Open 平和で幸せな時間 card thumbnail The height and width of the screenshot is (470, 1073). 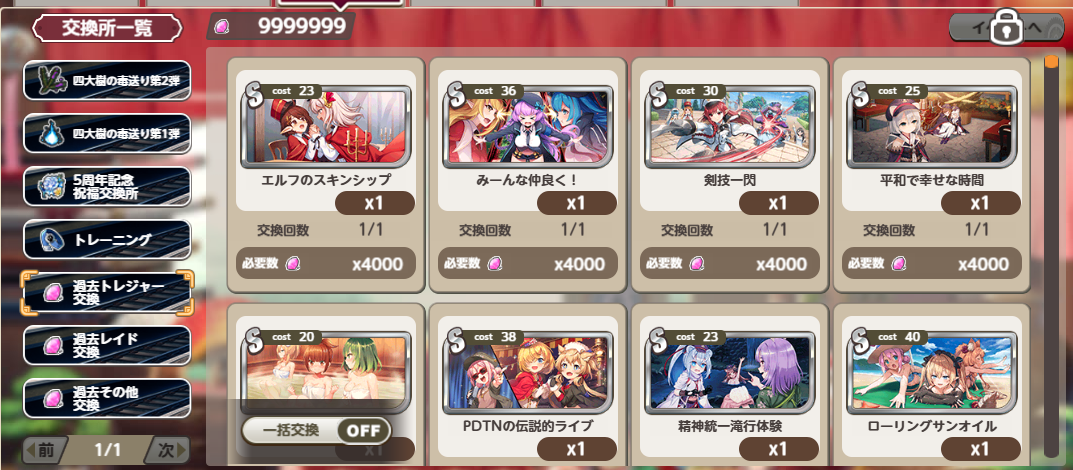pos(931,125)
